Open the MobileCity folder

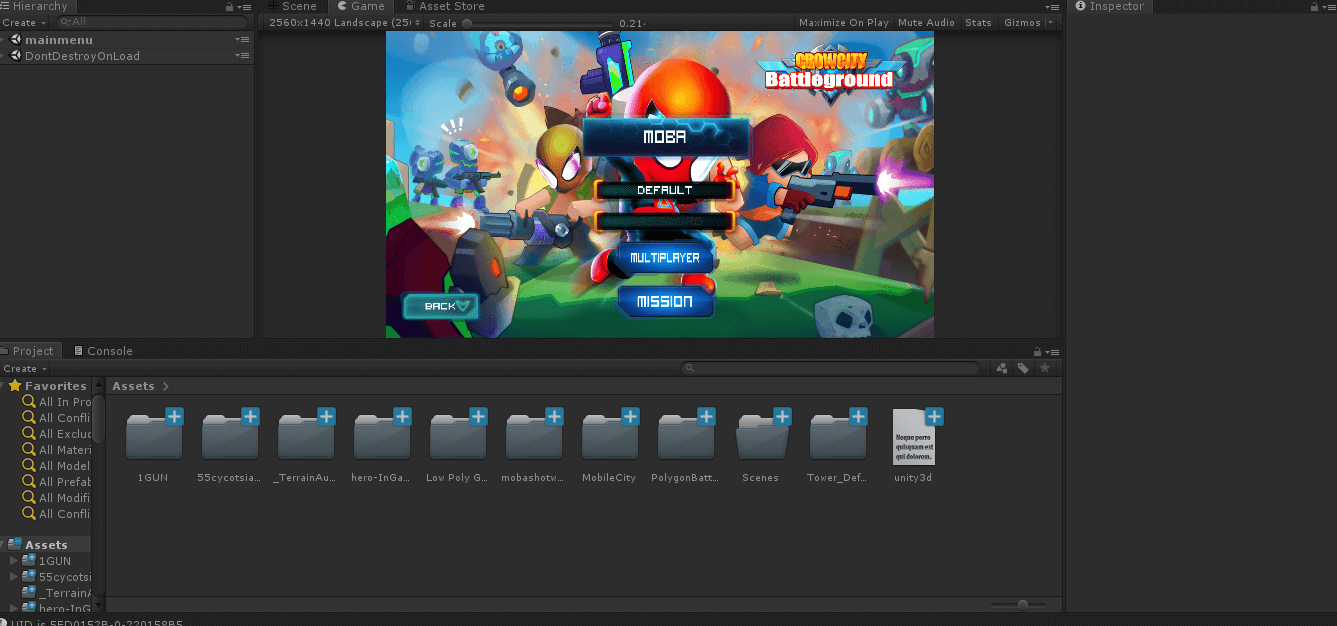[609, 438]
